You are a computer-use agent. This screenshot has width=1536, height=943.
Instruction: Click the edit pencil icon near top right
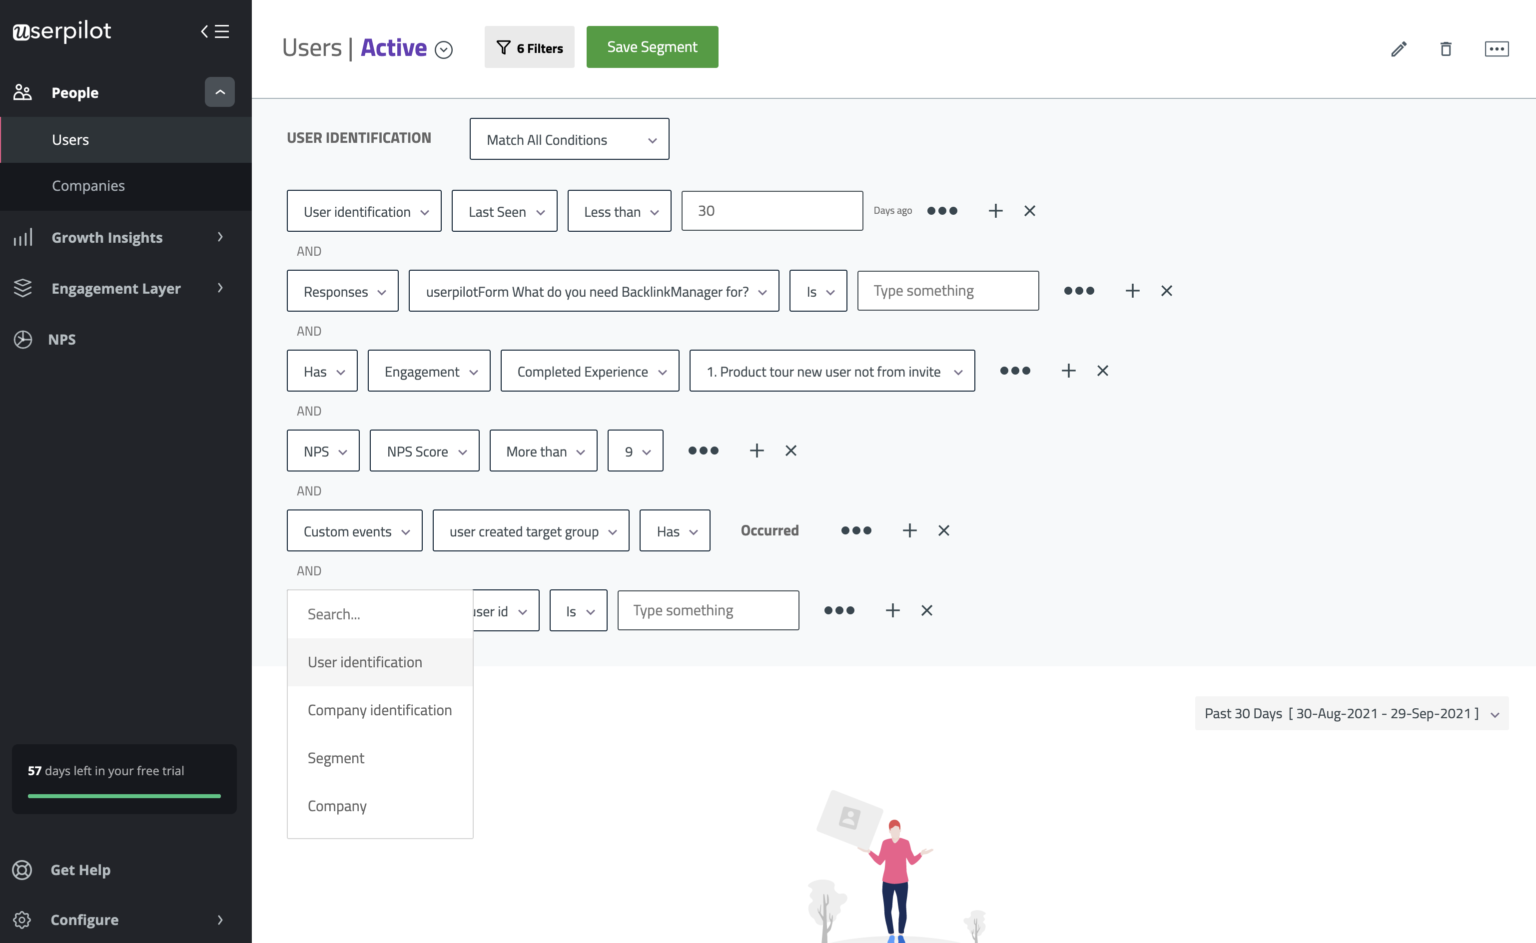pos(1398,48)
